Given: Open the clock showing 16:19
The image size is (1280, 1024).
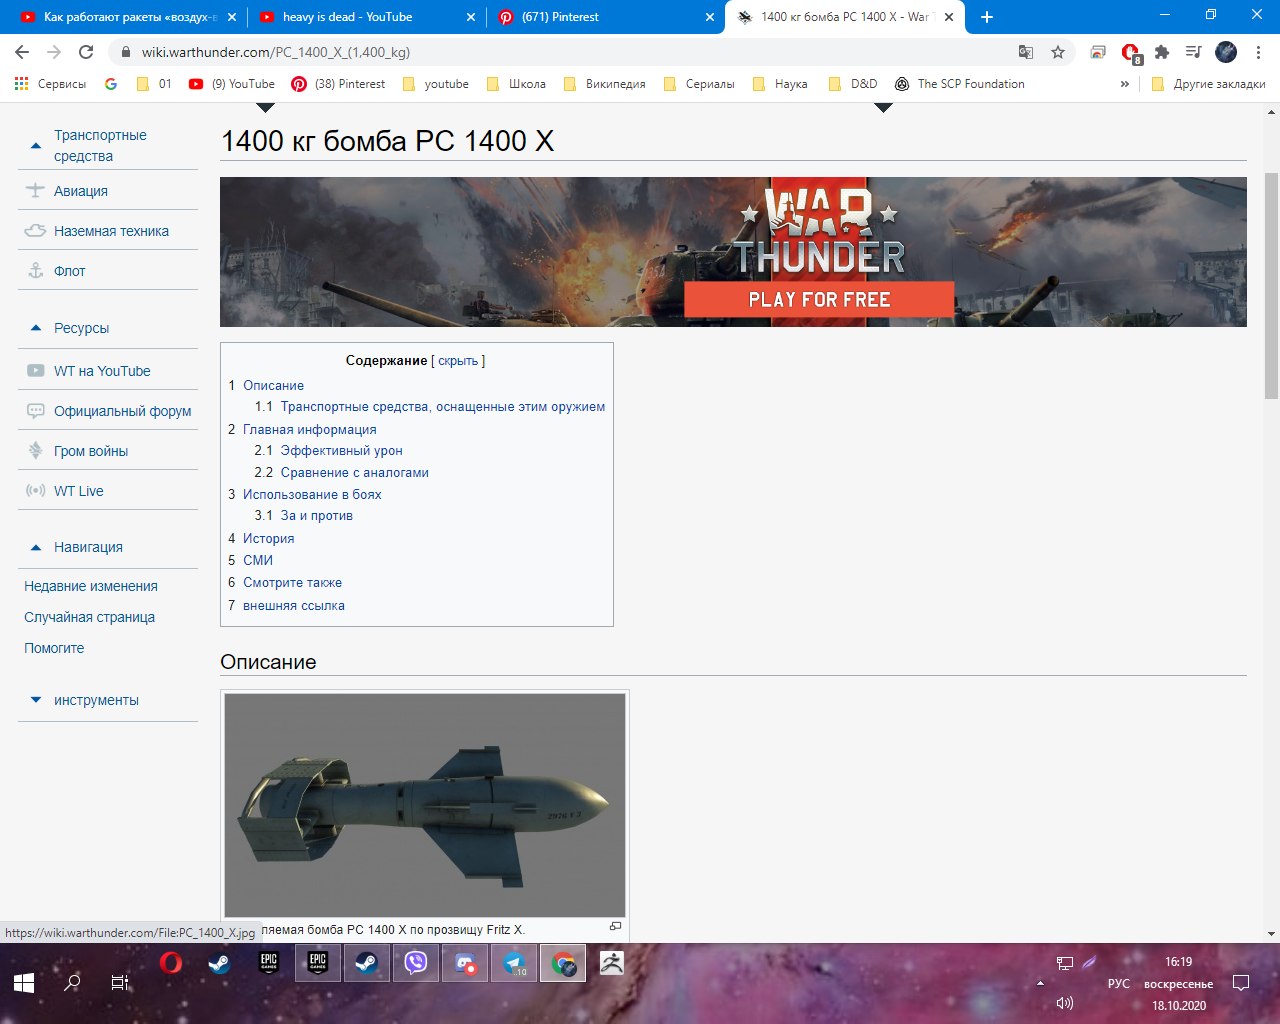Looking at the screenshot, I should [1179, 961].
